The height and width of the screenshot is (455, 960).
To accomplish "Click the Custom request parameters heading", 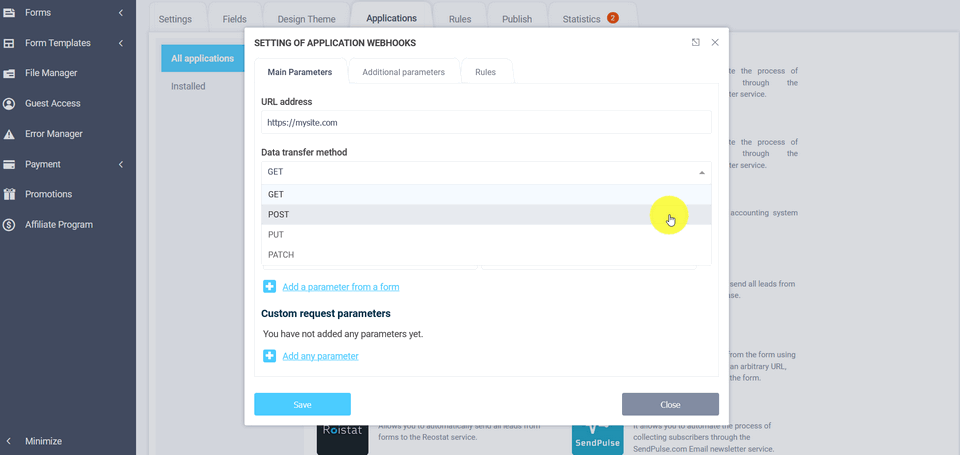I will 326,314.
